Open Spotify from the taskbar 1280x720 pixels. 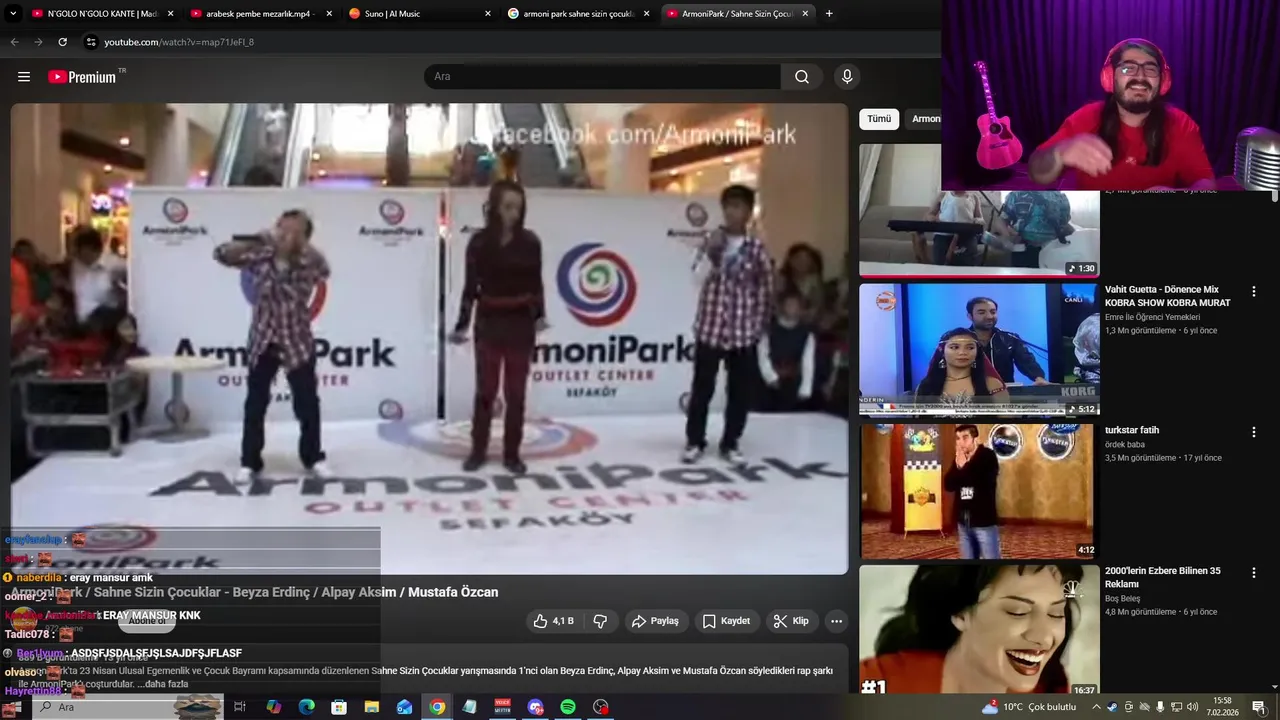pos(567,707)
